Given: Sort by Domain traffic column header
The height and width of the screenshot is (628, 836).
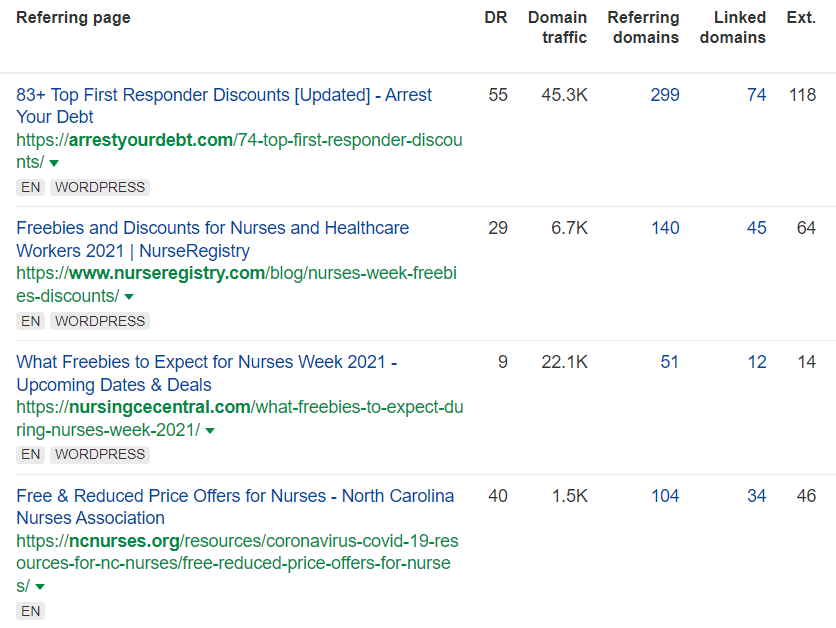Looking at the screenshot, I should point(557,28).
